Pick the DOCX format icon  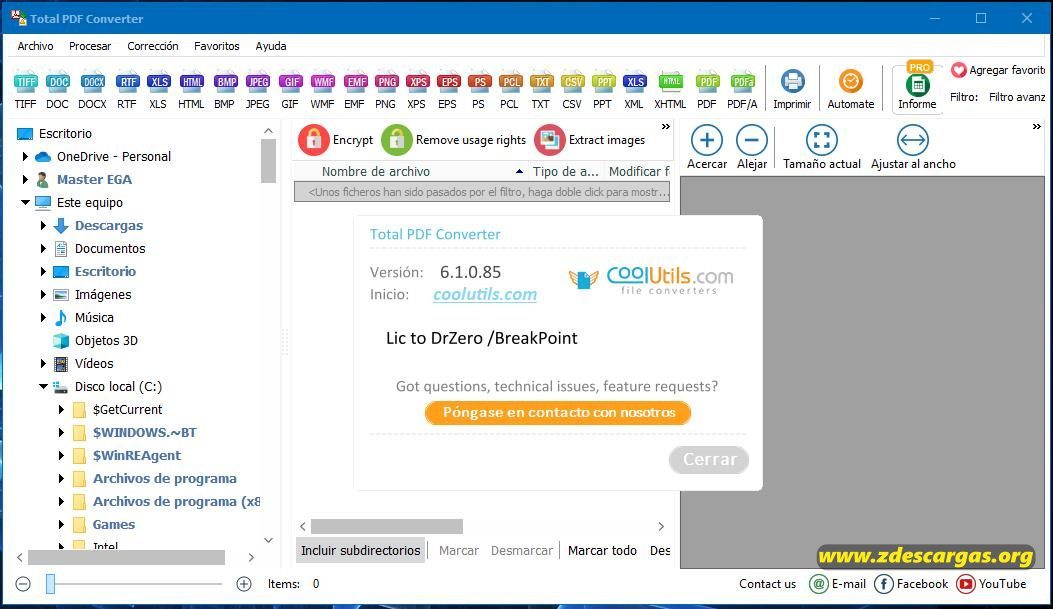[93, 89]
